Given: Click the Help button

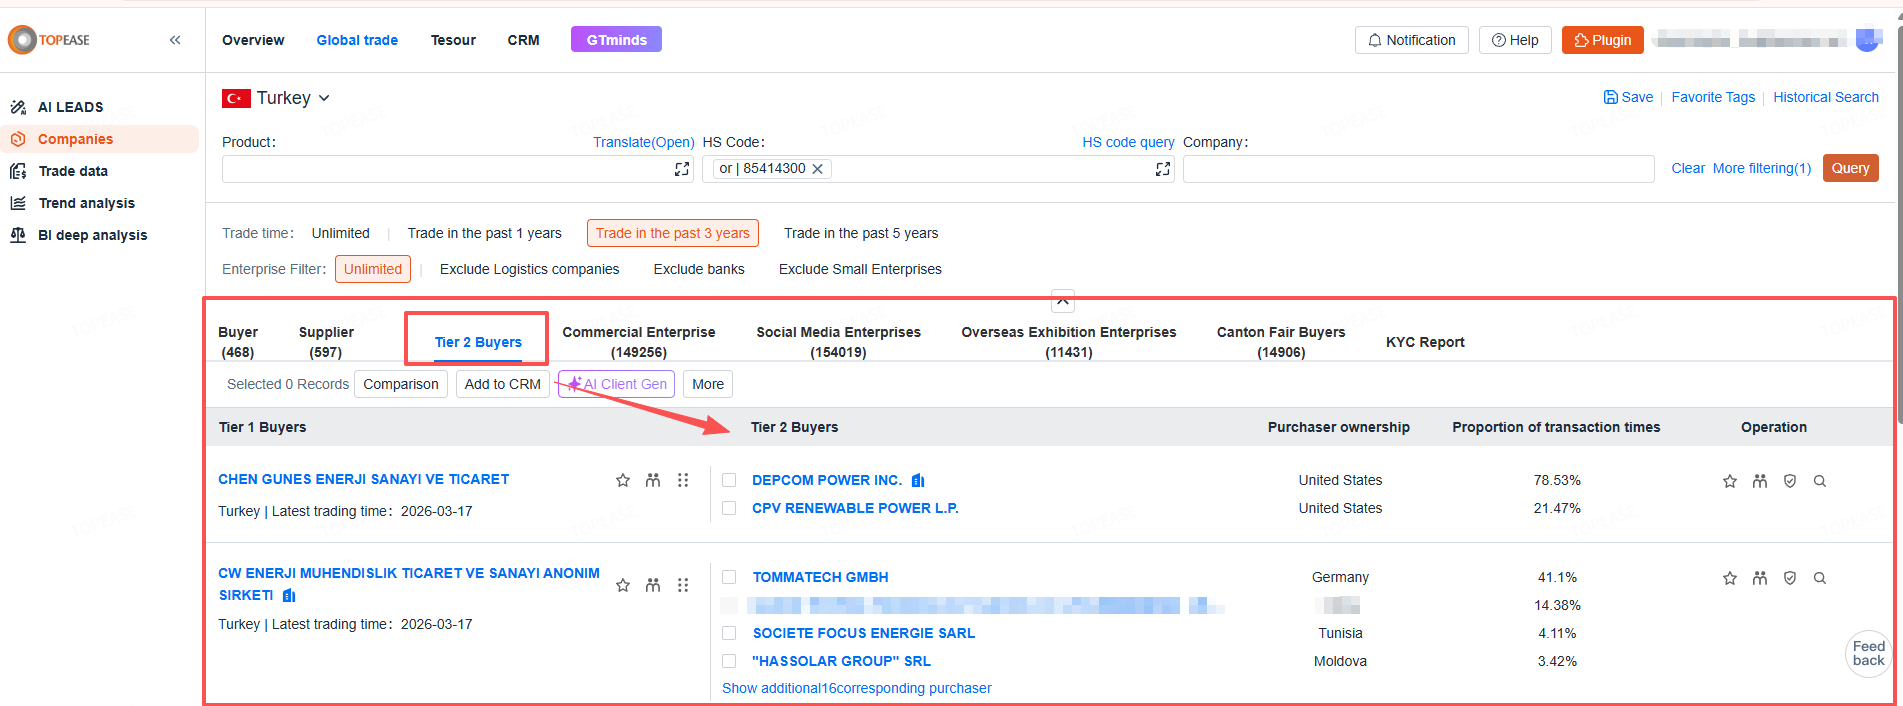Looking at the screenshot, I should (1514, 40).
